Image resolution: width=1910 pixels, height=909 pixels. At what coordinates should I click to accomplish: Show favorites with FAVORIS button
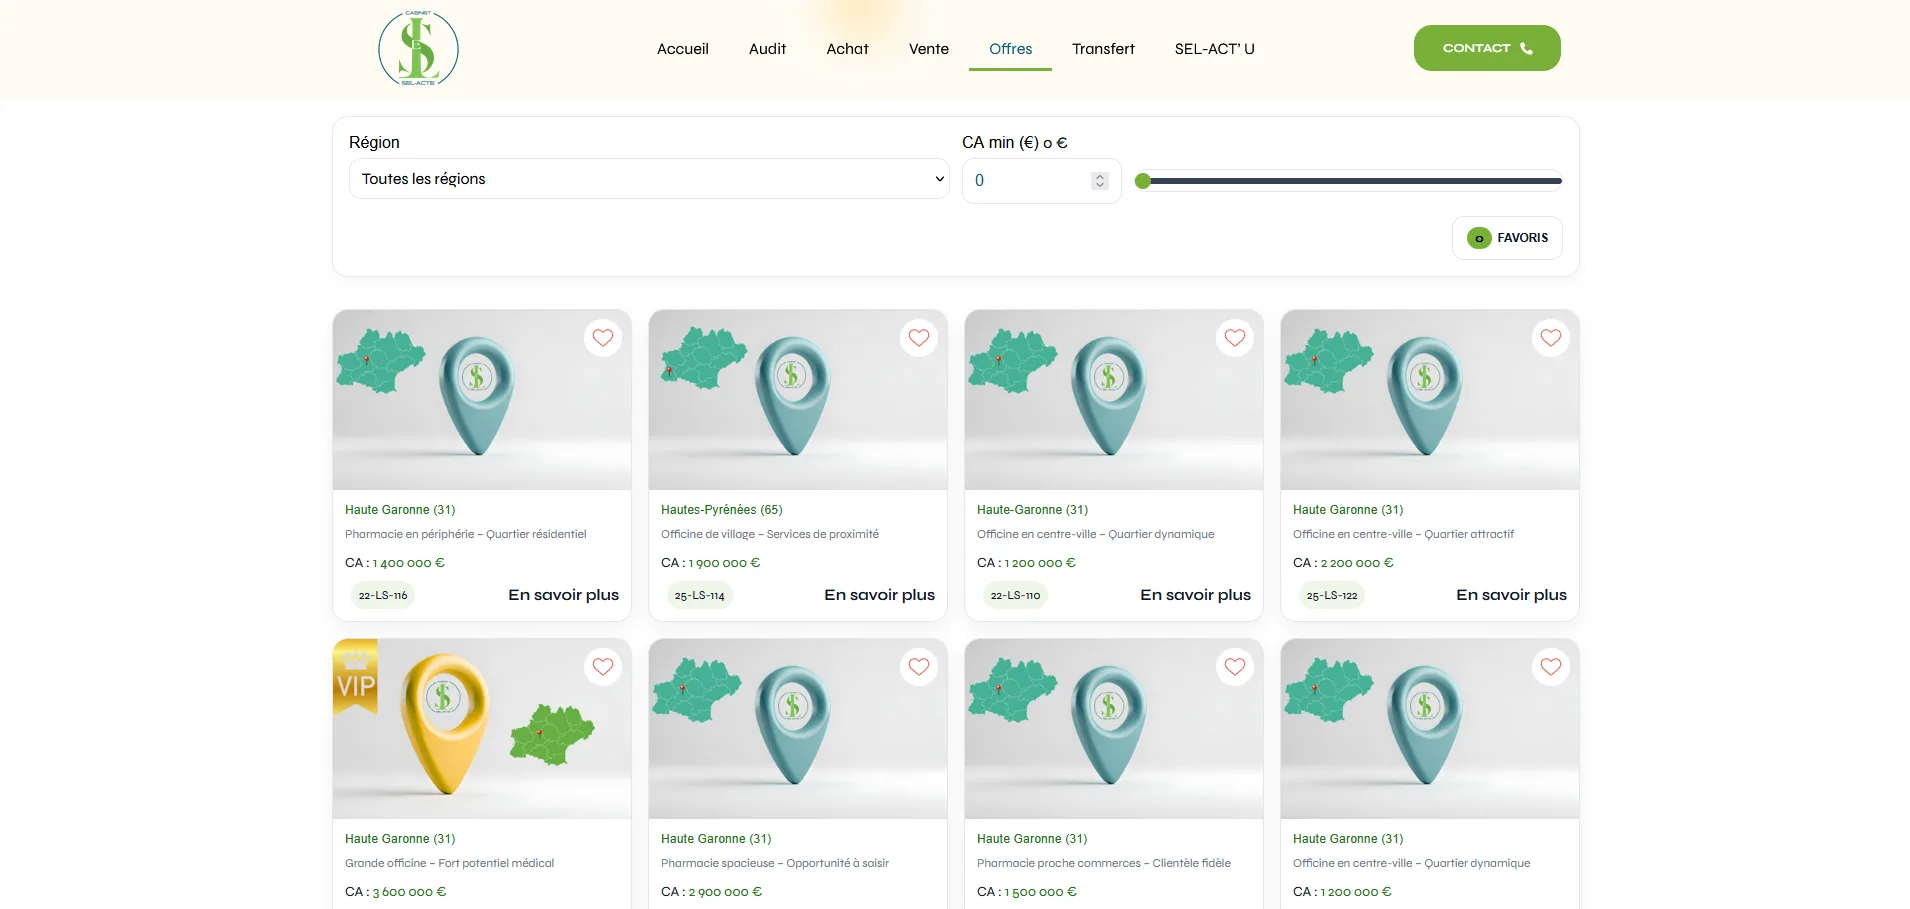coord(1507,238)
